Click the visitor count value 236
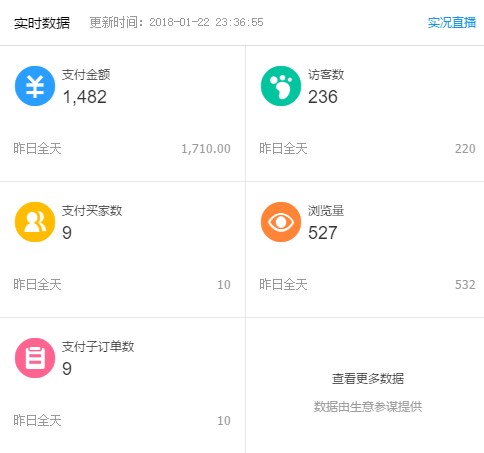 (323, 97)
